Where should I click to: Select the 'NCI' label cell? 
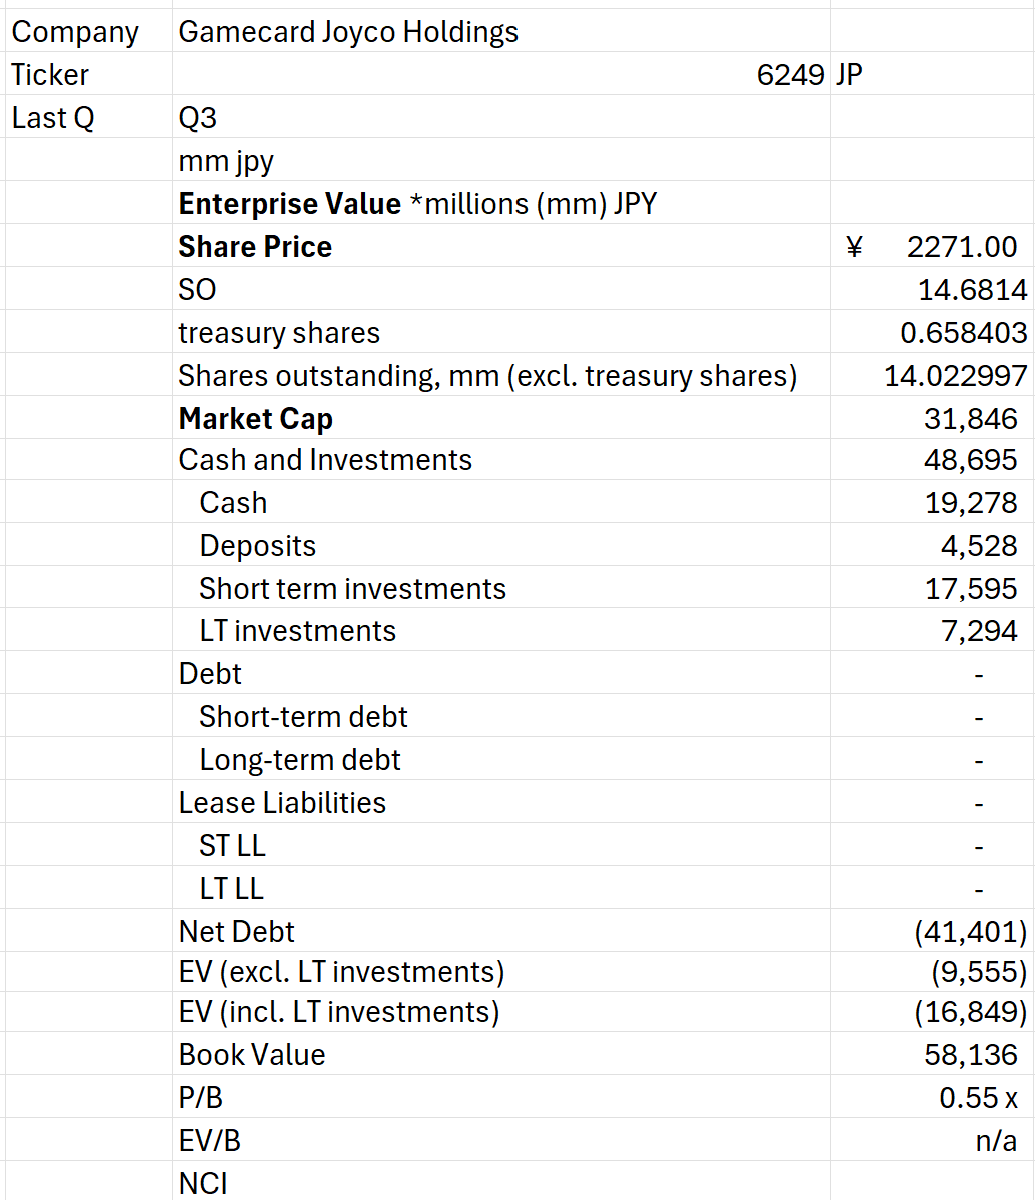pyautogui.click(x=203, y=1184)
